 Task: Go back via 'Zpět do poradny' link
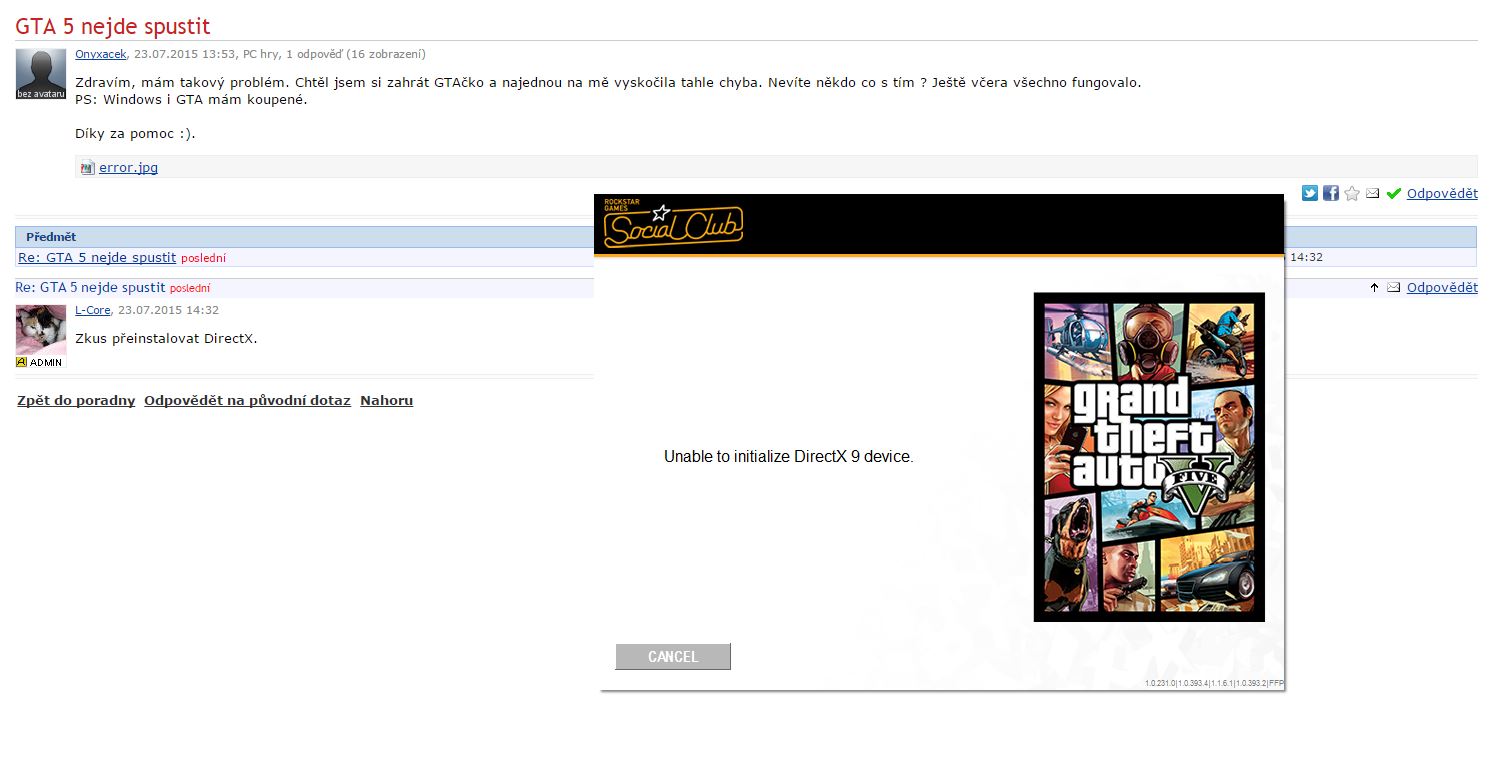coord(76,400)
